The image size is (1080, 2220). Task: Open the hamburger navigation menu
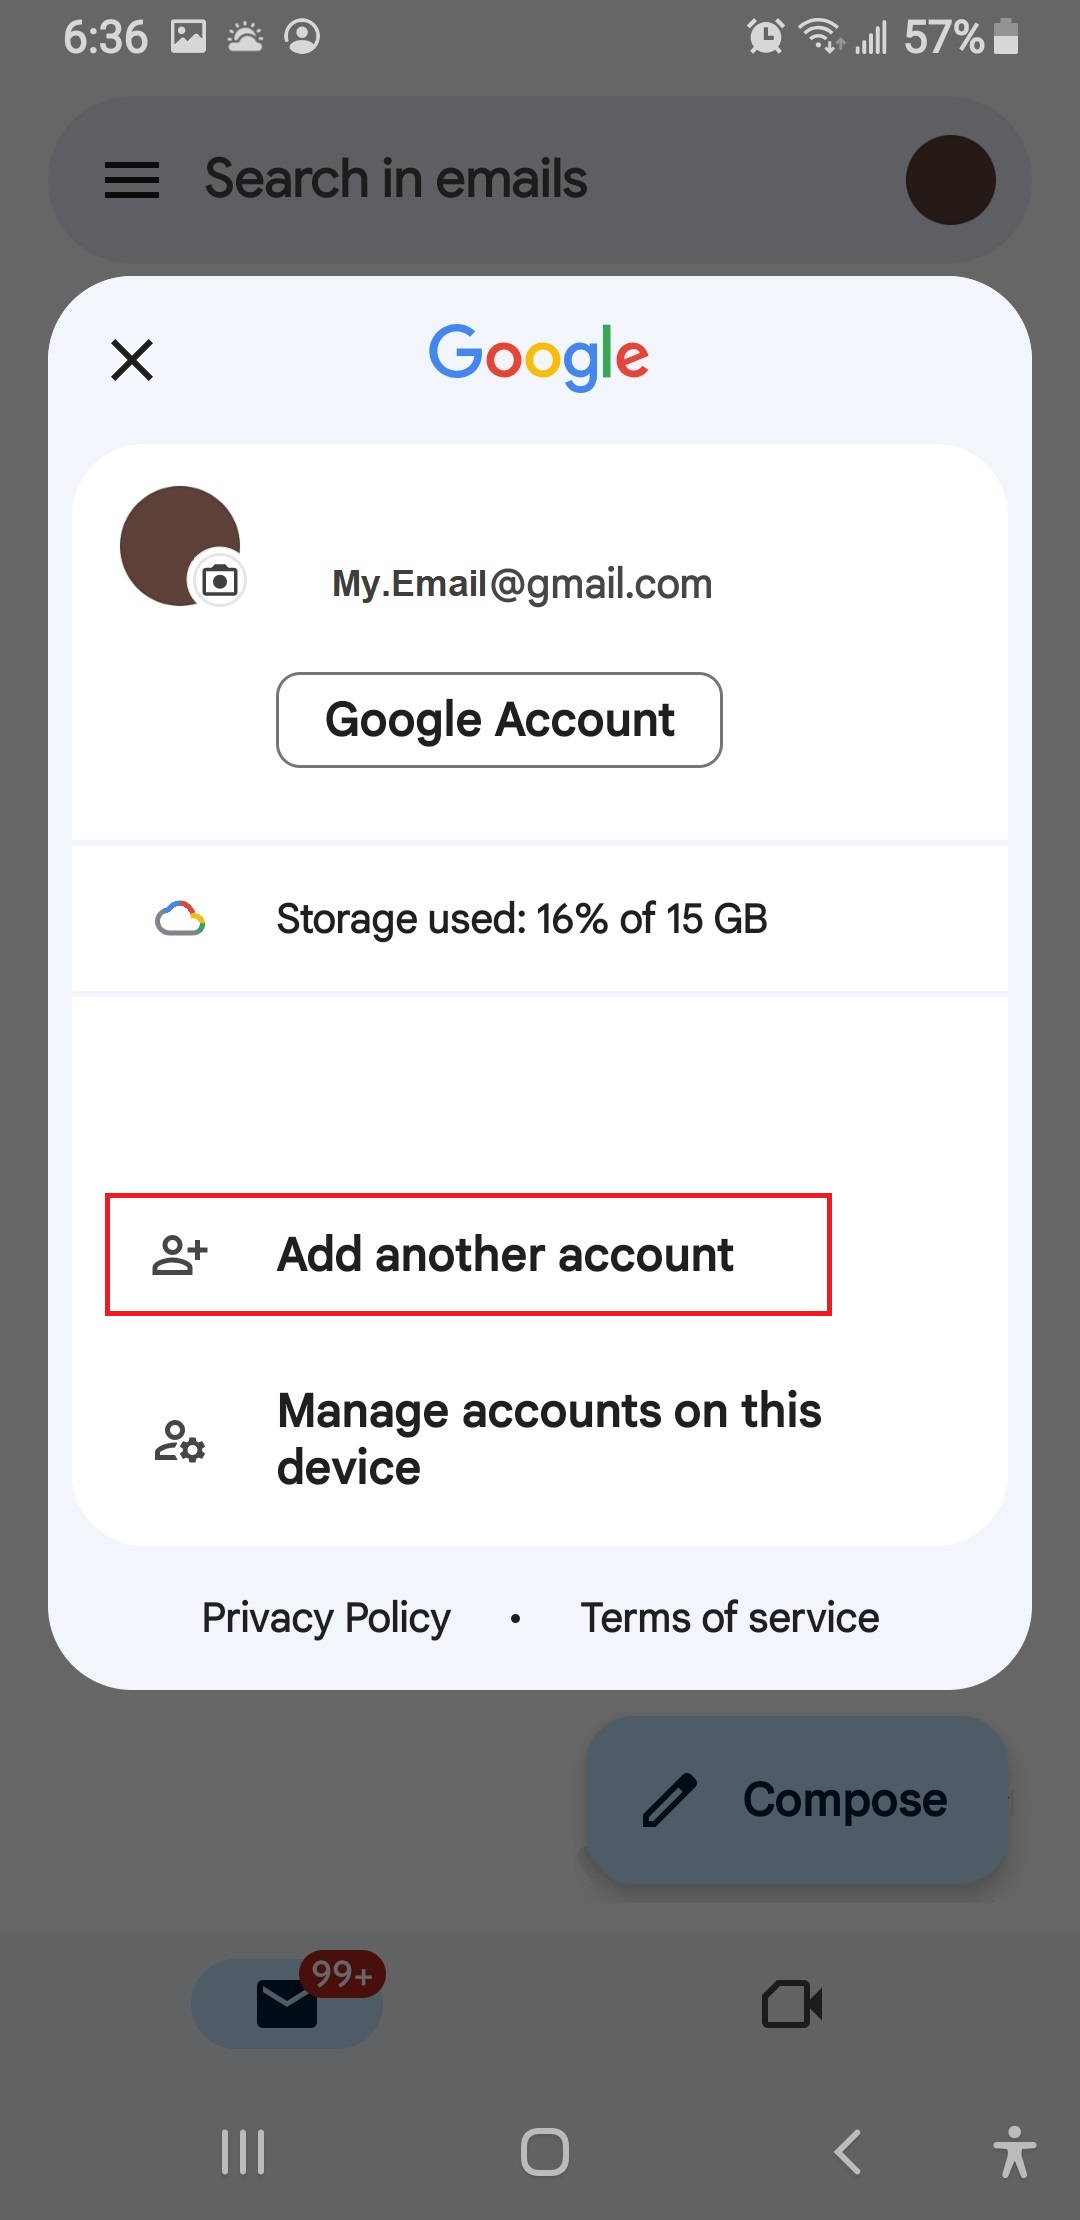(x=132, y=180)
